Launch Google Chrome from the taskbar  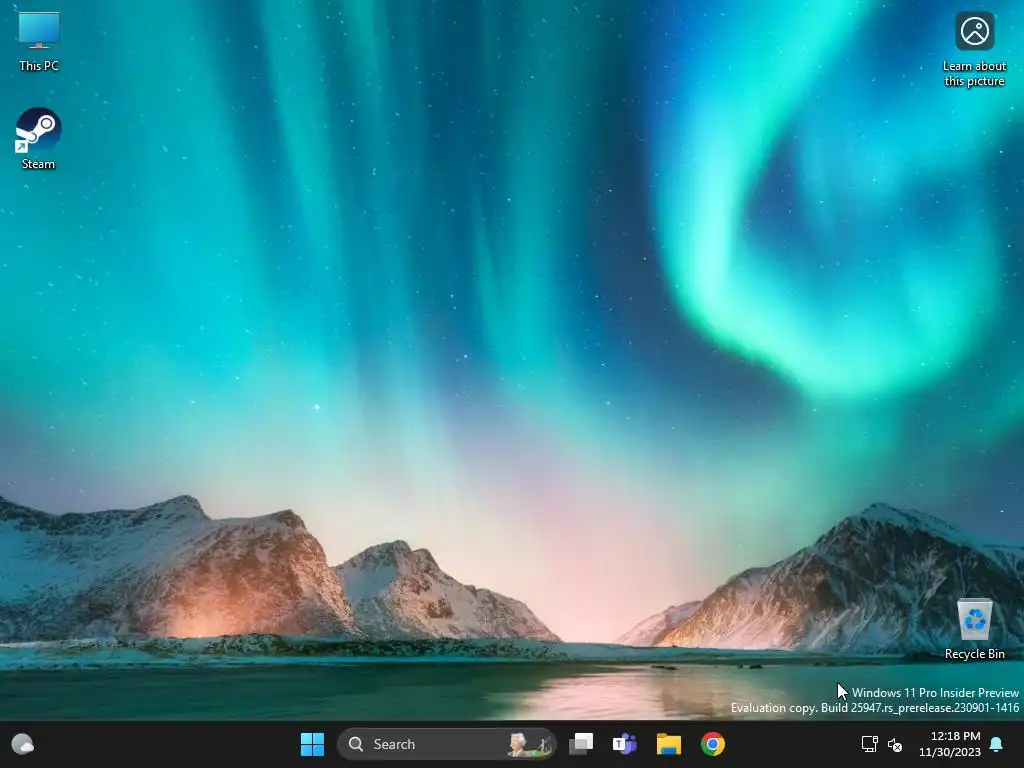[712, 744]
